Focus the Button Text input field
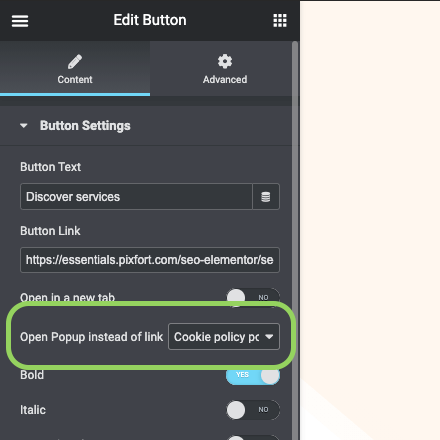Image resolution: width=440 pixels, height=440 pixels. [136, 197]
